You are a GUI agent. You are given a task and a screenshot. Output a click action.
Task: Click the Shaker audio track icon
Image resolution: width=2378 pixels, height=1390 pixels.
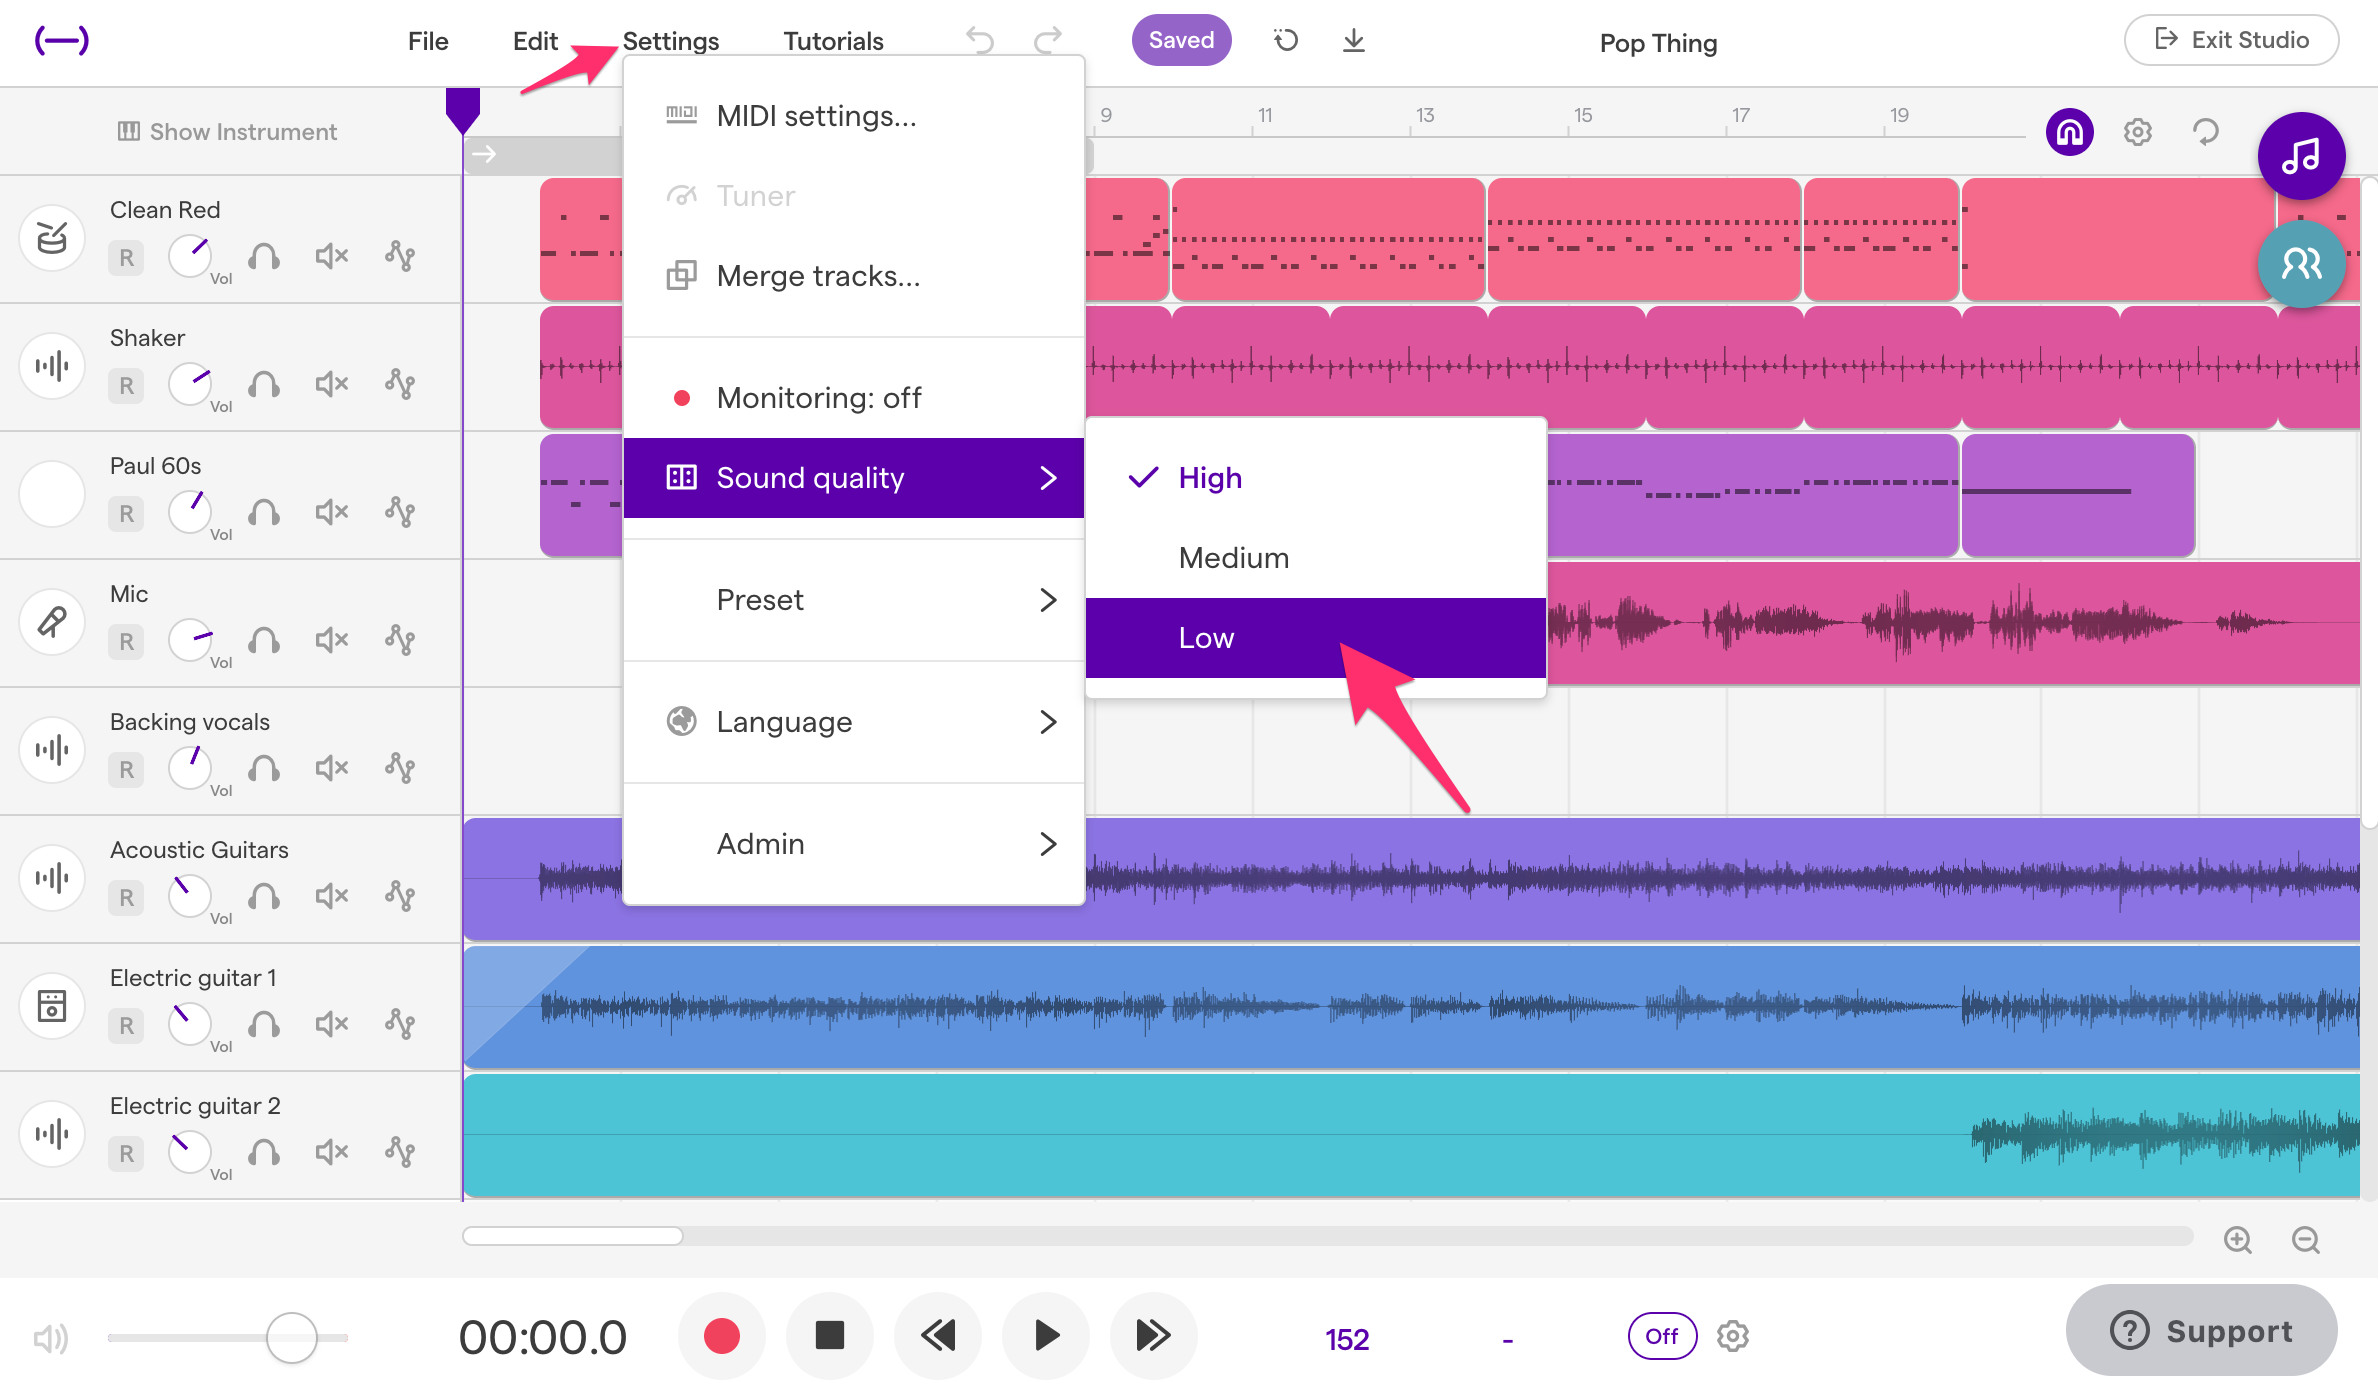[52, 366]
